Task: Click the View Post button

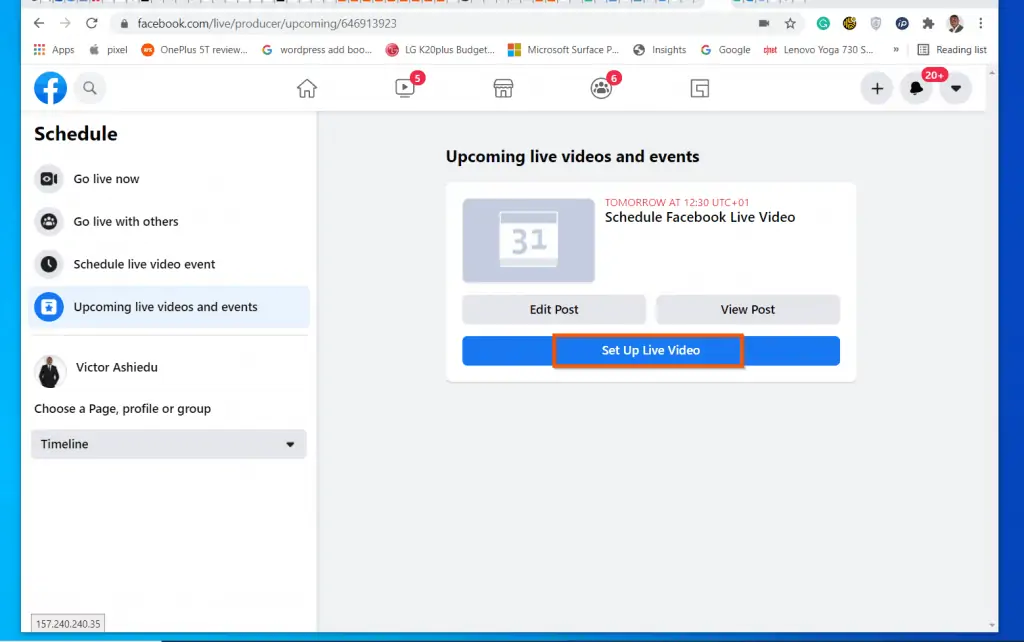Action: point(748,310)
